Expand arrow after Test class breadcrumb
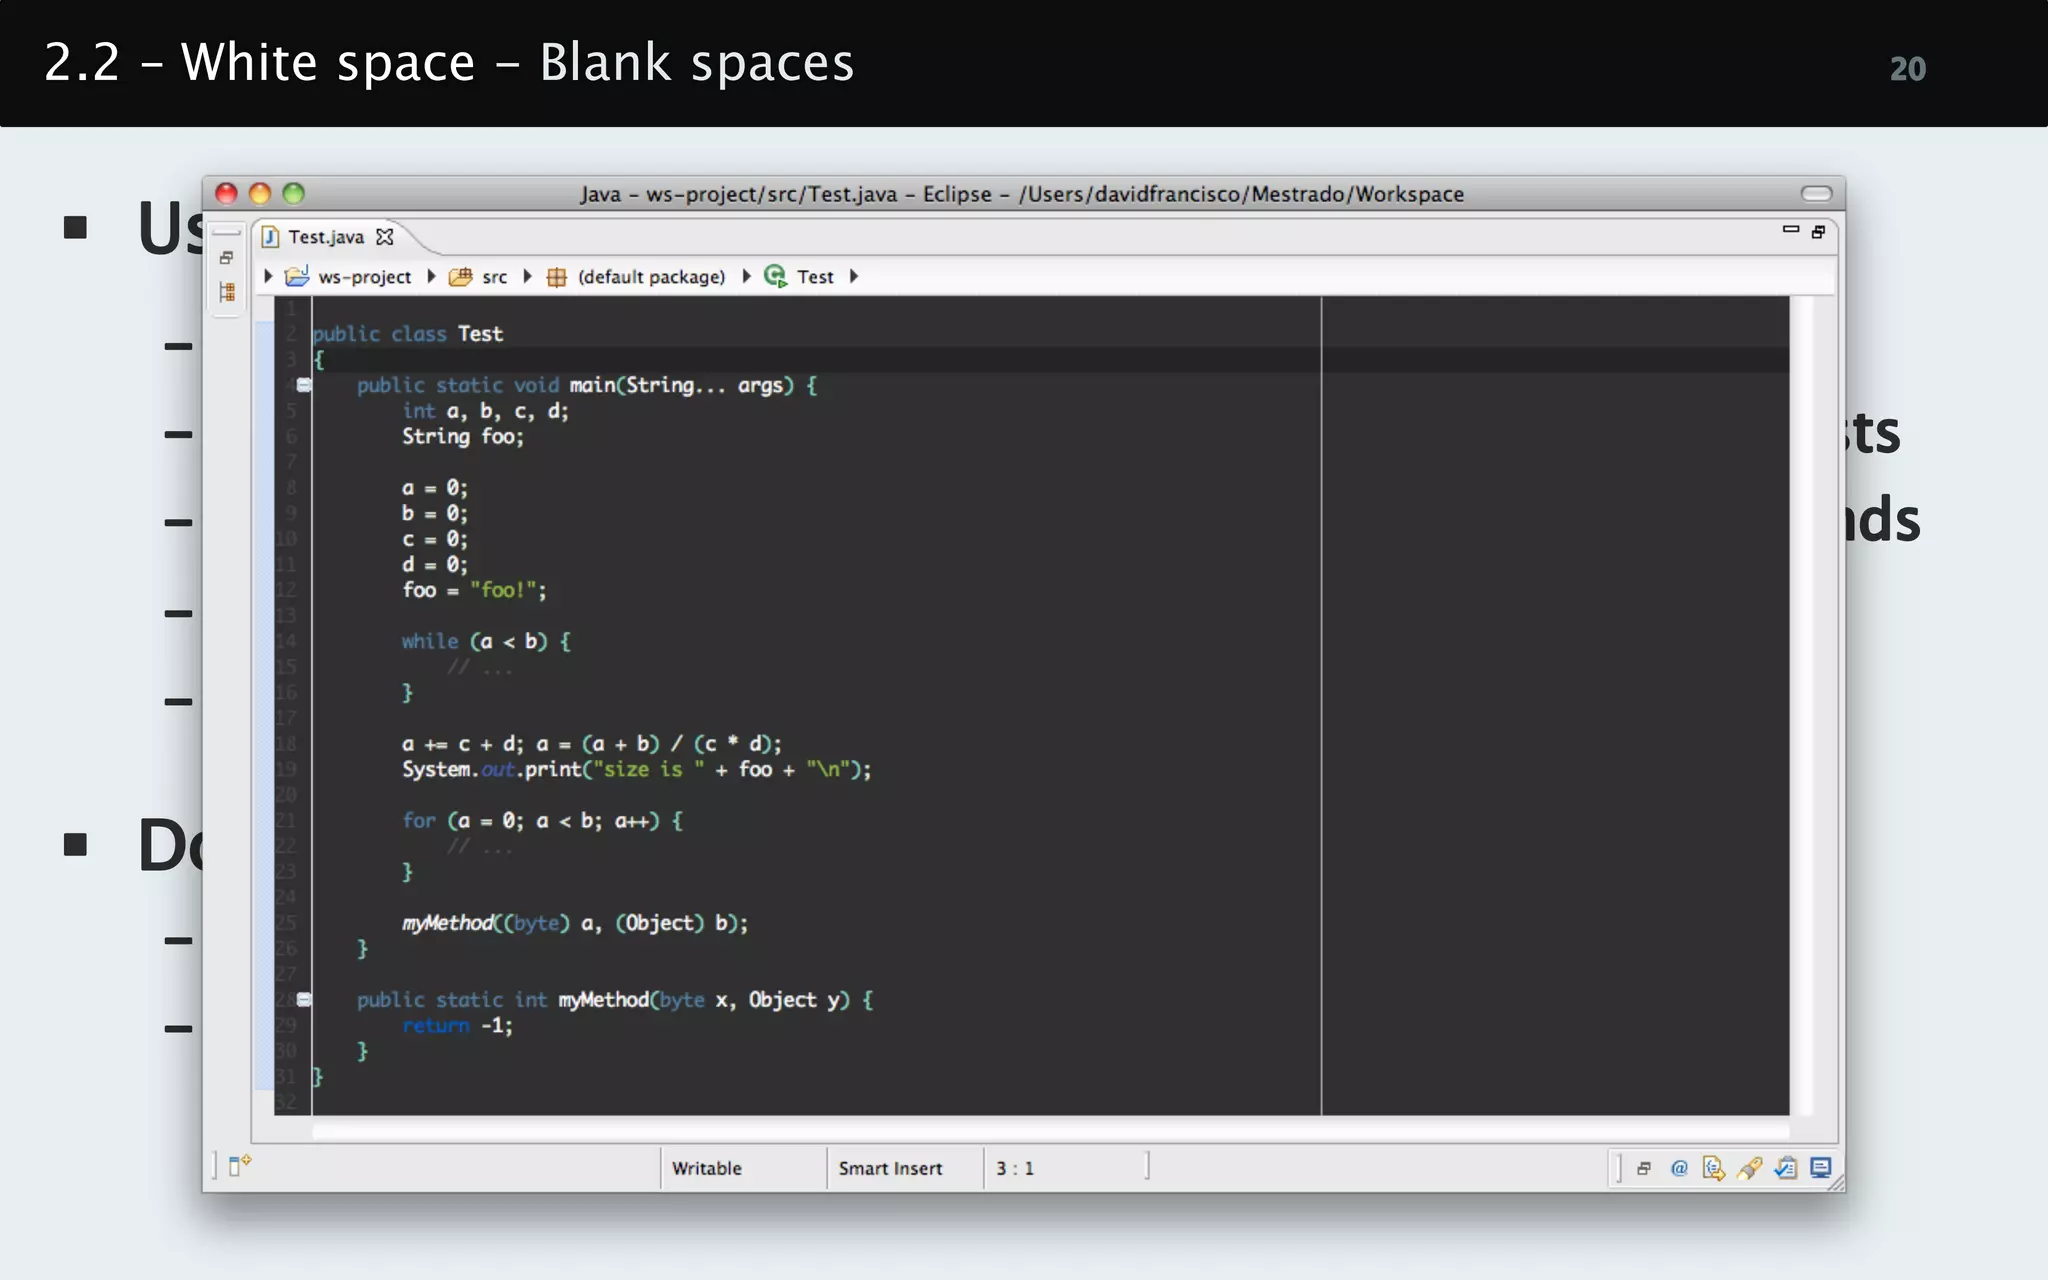 tap(854, 276)
